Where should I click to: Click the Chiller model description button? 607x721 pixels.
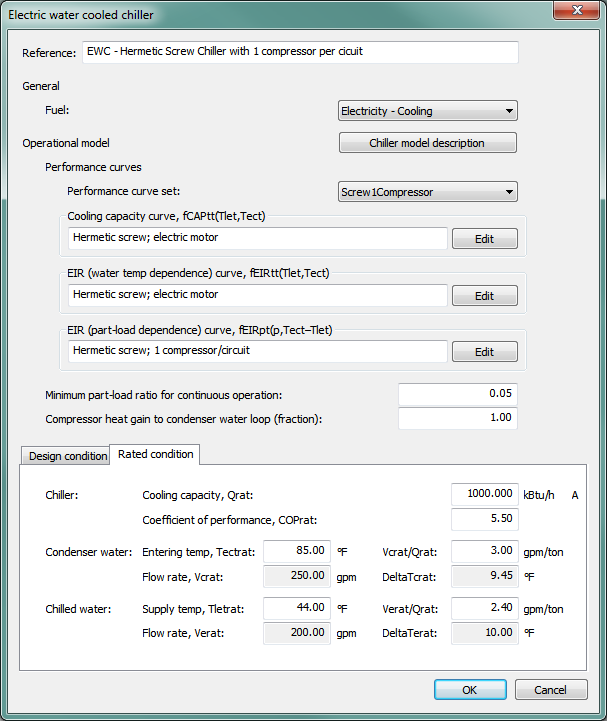[x=428, y=143]
